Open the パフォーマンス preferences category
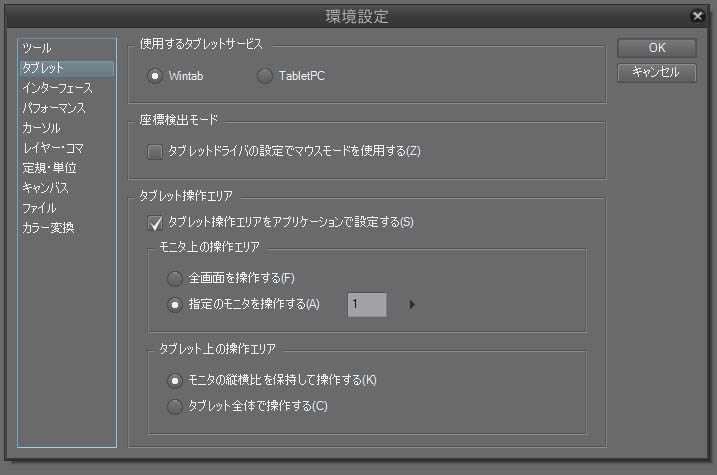This screenshot has width=717, height=475. (x=67, y=108)
